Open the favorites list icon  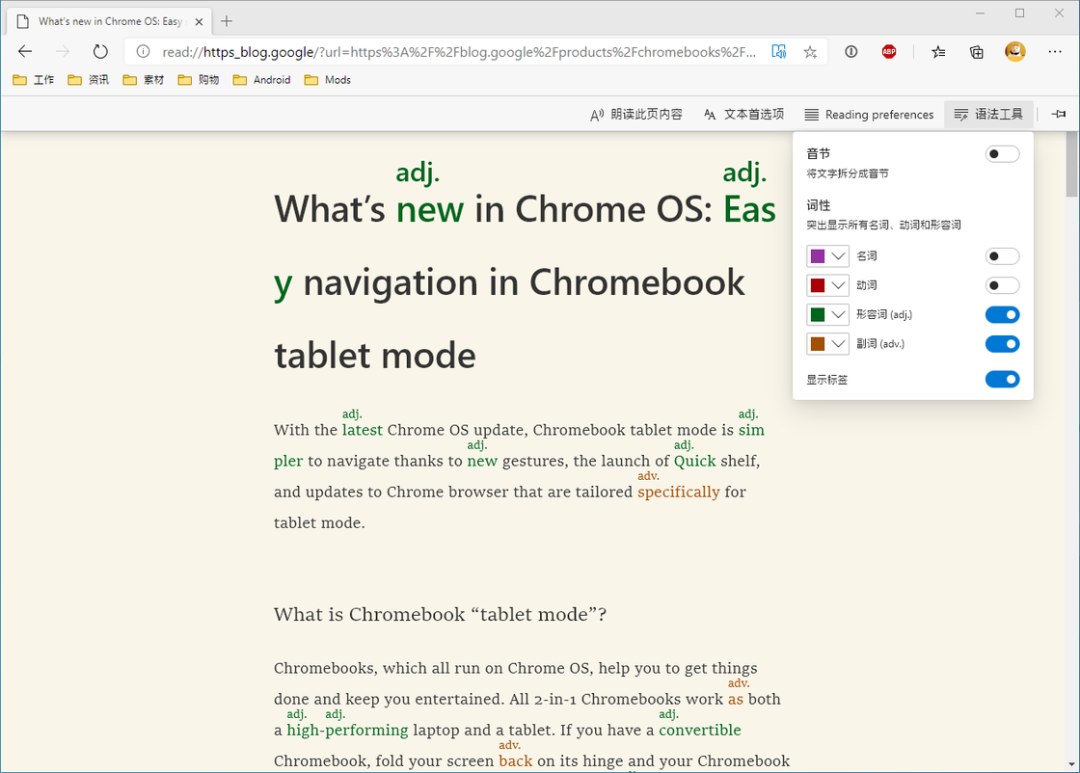tap(938, 52)
